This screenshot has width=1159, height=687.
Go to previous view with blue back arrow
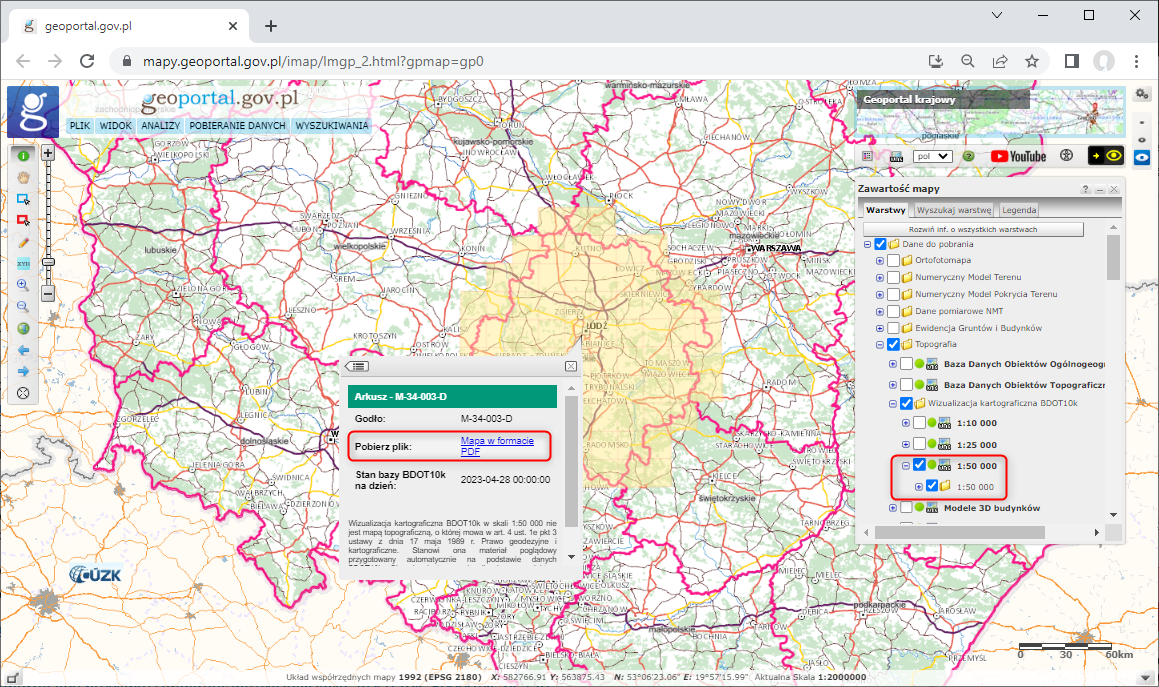(x=21, y=350)
